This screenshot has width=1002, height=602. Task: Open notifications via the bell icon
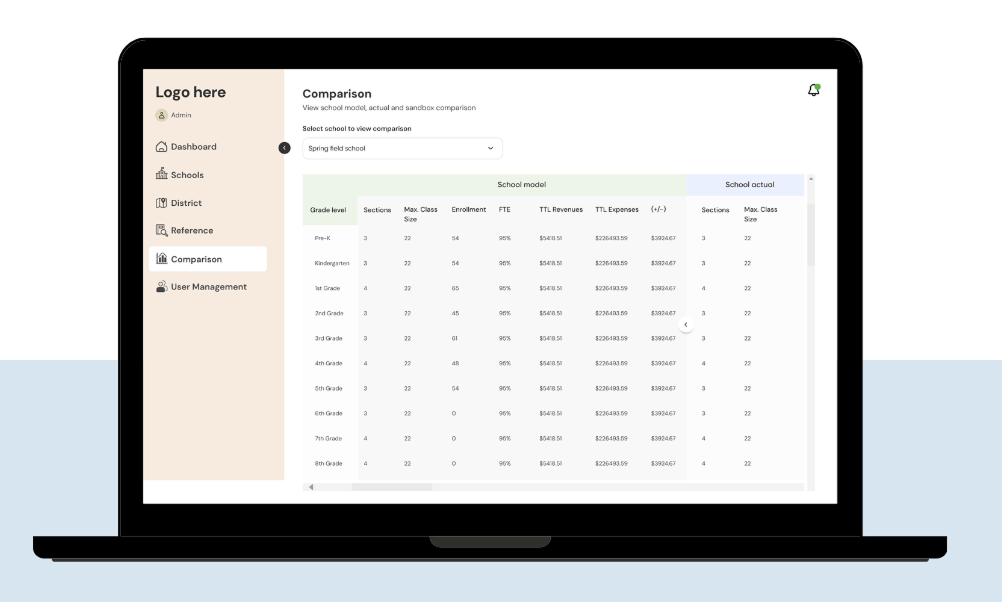coord(813,90)
